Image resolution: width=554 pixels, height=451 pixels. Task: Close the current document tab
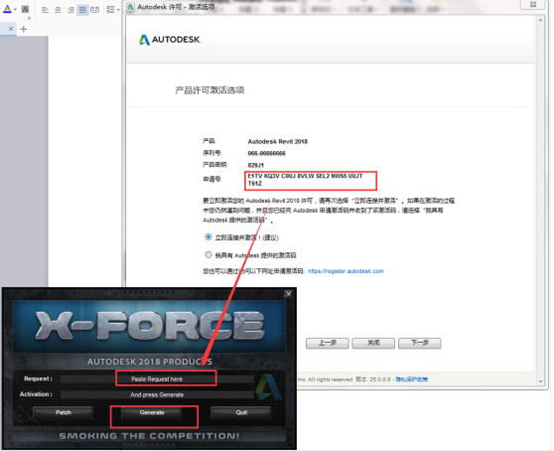click(x=11, y=29)
